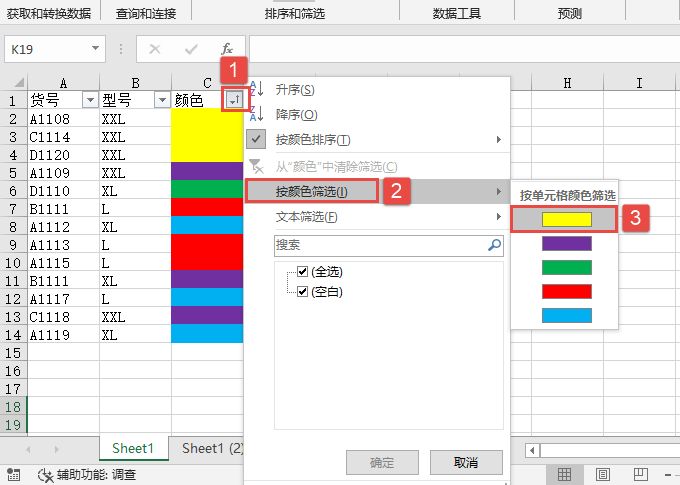Screen dimensions: 680x485
Task: Click the A-Z ascending sort icon
Action: [x=257, y=89]
